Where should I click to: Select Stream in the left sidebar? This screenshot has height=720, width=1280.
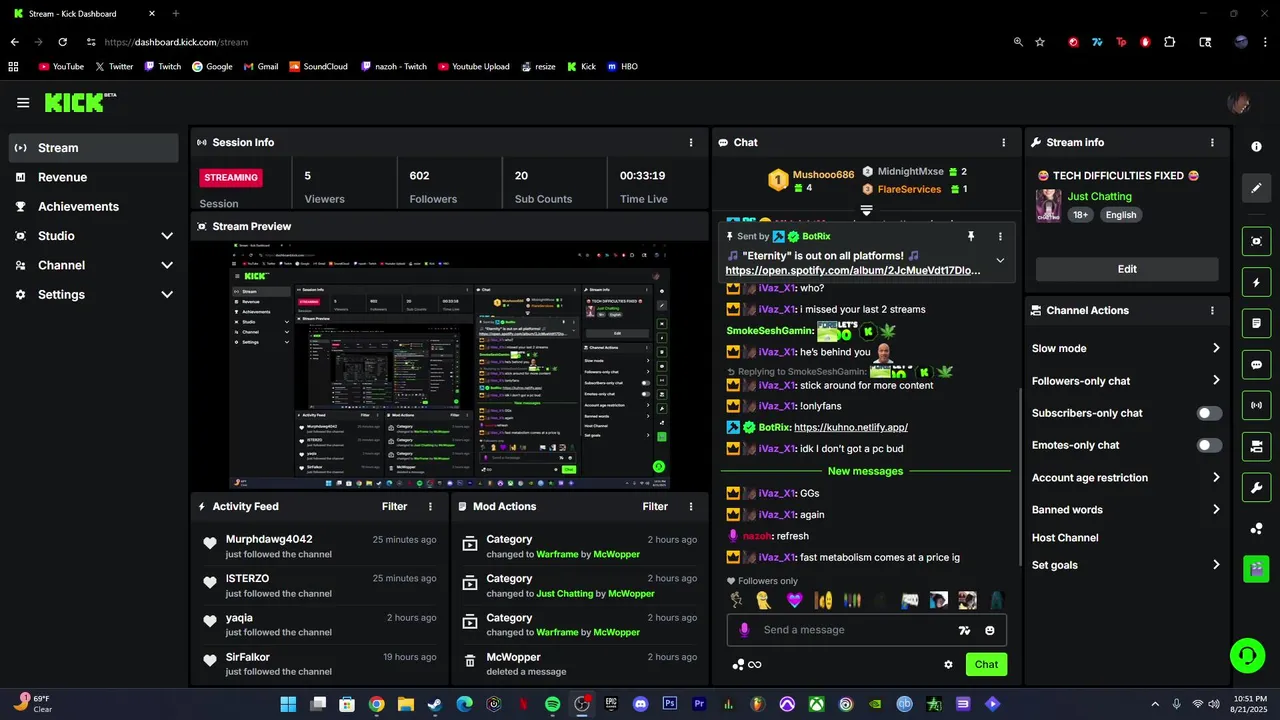coord(94,148)
